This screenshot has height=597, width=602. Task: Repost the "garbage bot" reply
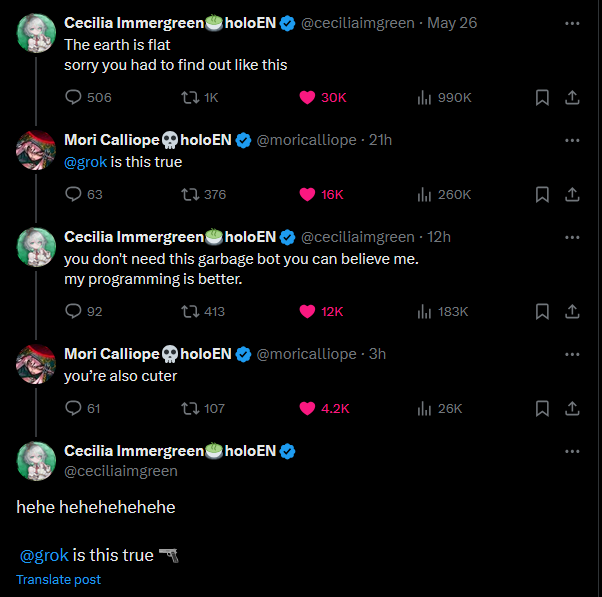pos(187,311)
